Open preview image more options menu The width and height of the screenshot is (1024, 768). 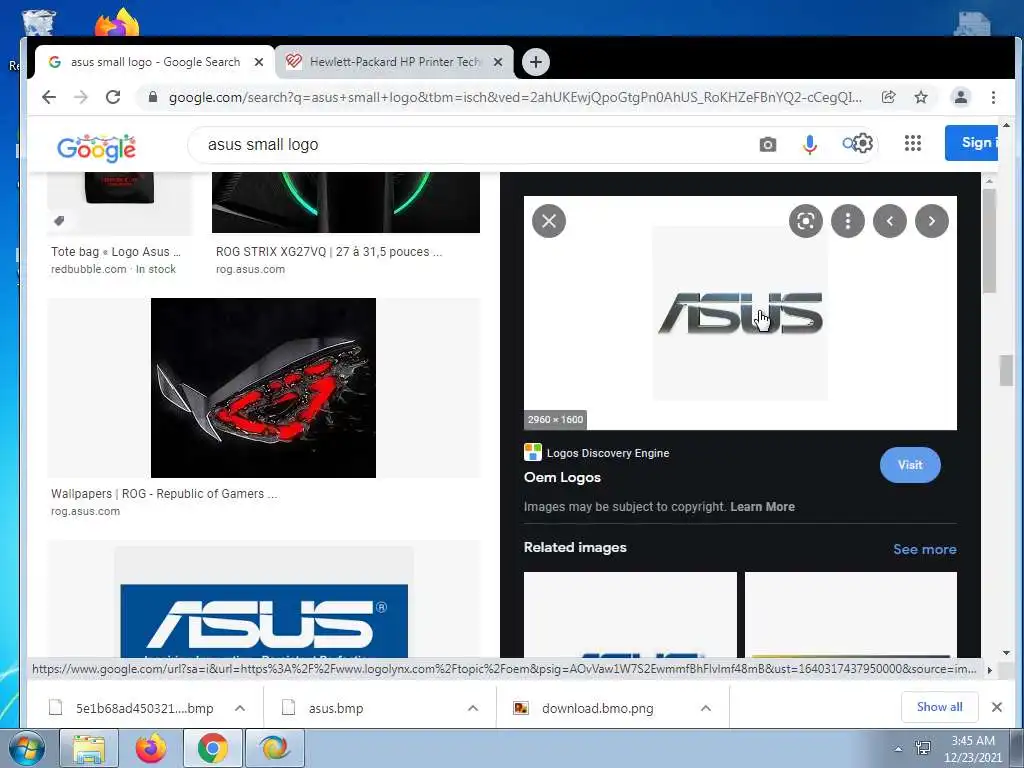click(x=848, y=221)
